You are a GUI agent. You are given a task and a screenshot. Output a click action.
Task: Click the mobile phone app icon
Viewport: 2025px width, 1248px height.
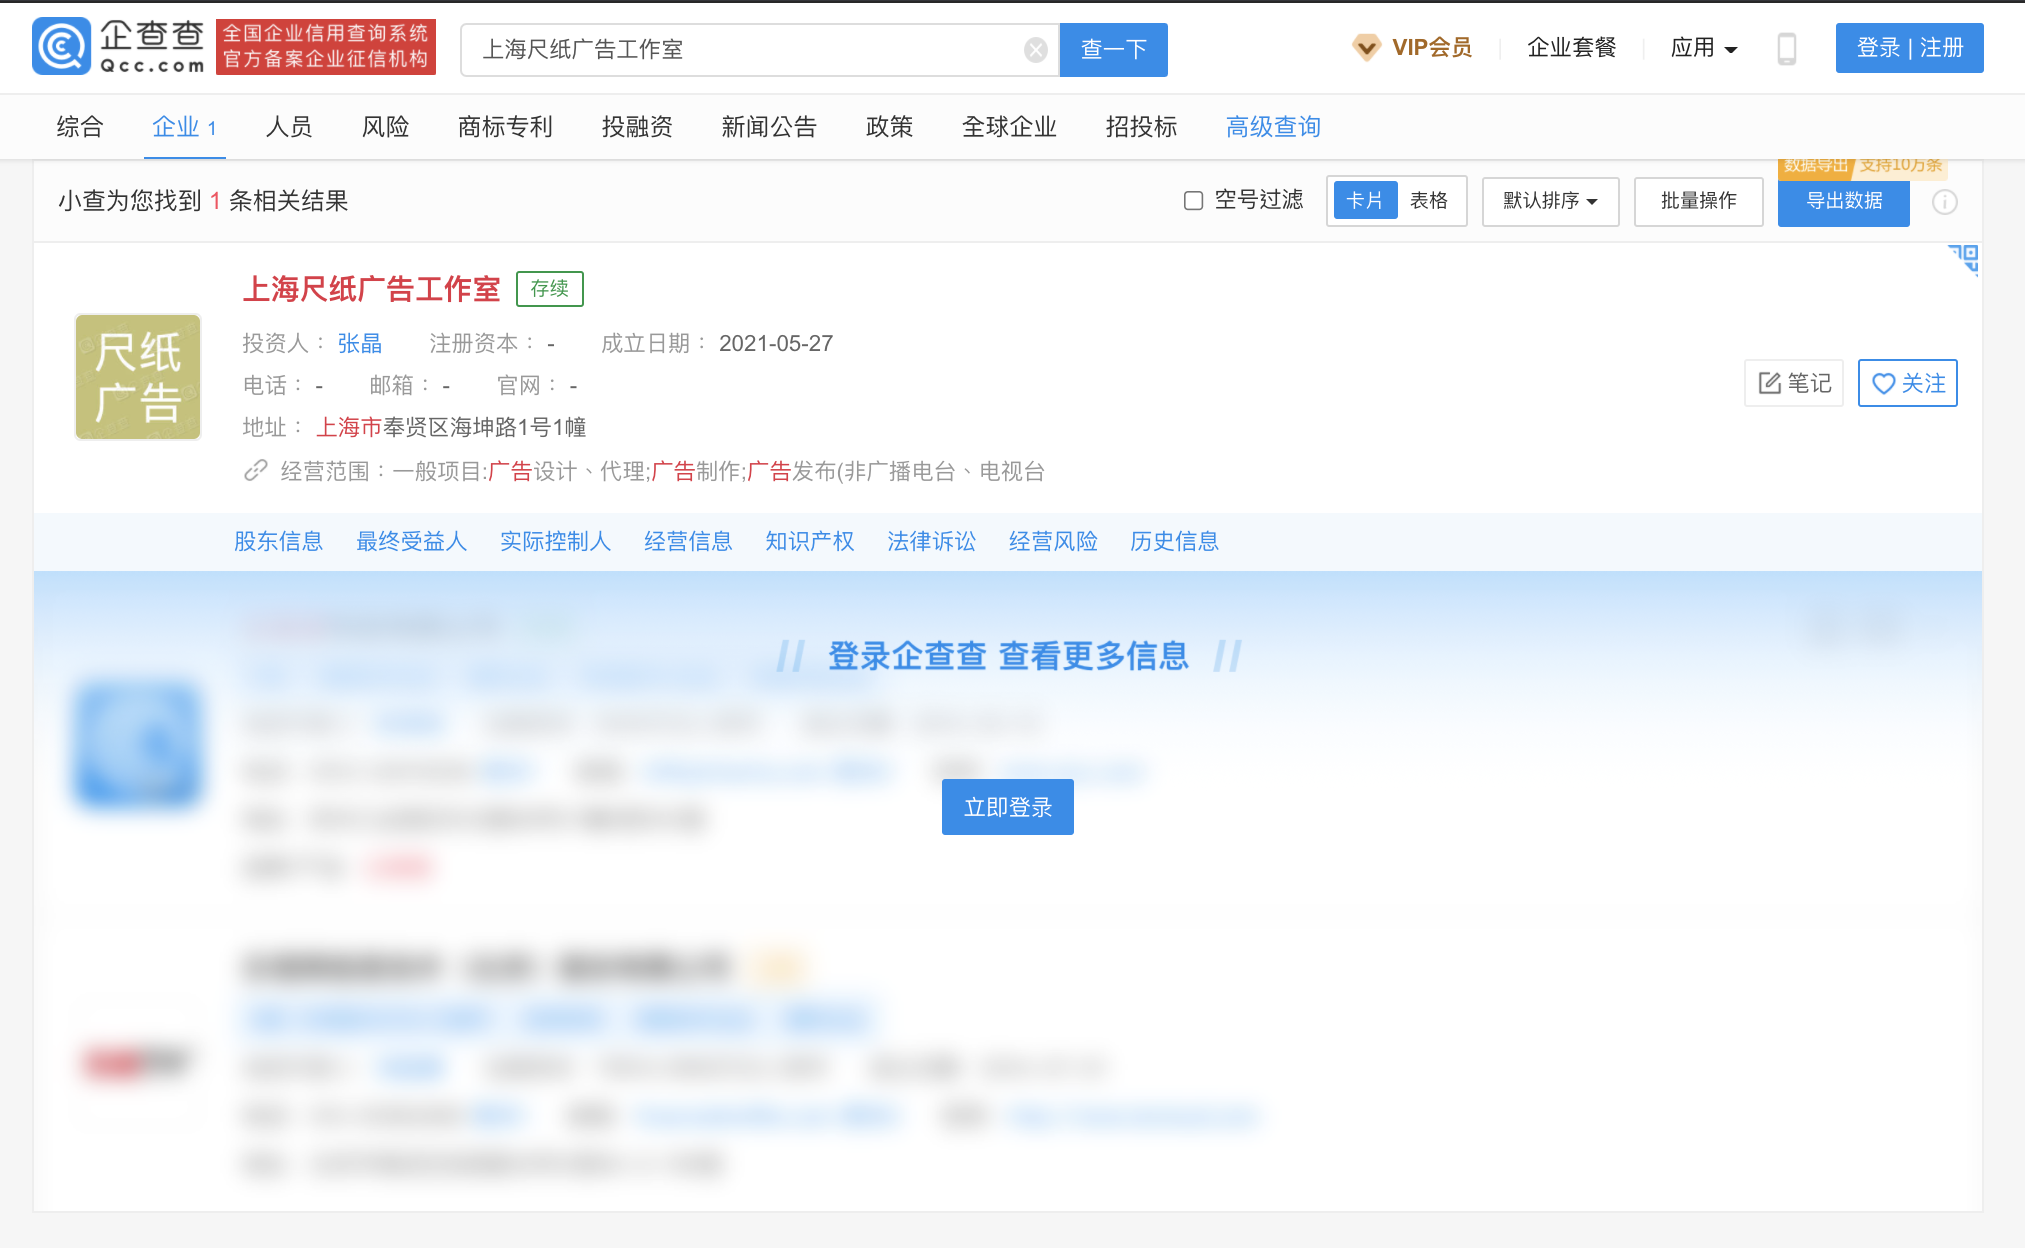[1787, 48]
